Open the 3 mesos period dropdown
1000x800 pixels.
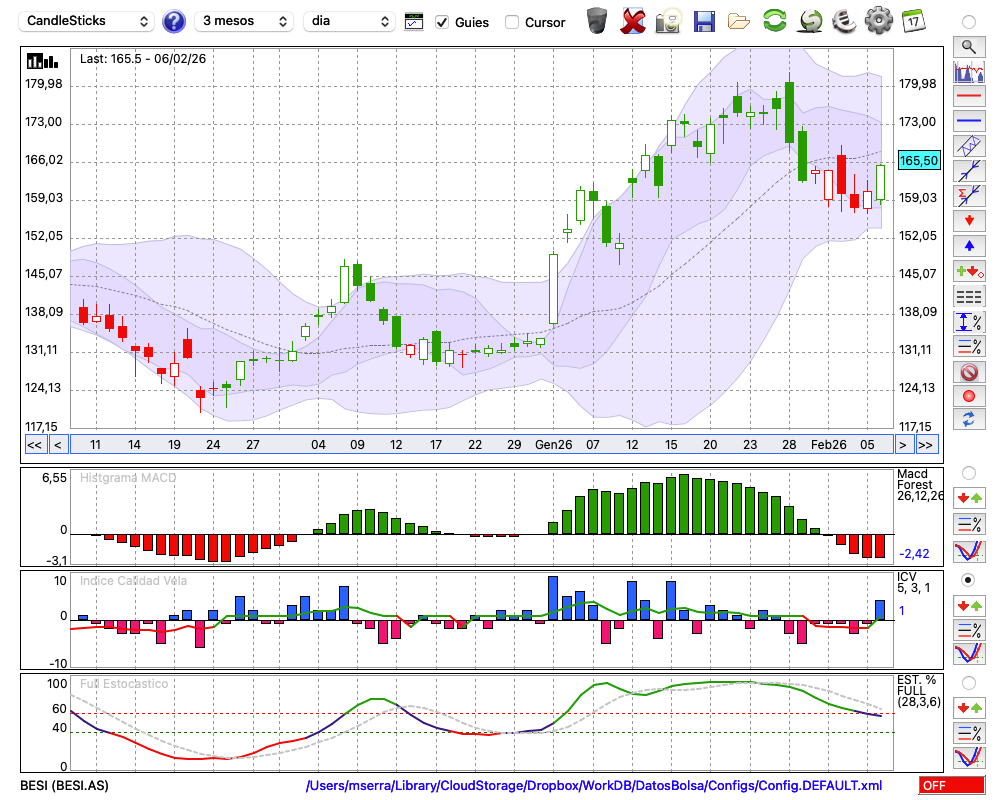coord(243,21)
